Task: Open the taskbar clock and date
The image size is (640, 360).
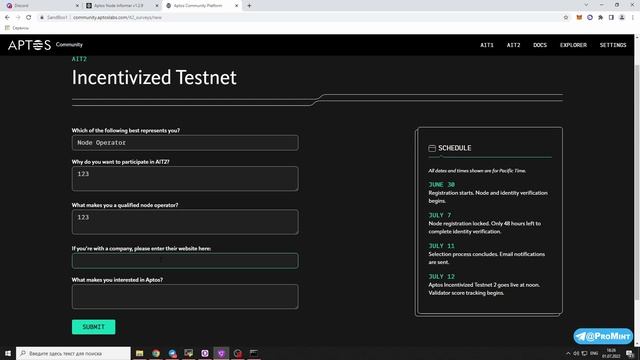Action: [611, 353]
